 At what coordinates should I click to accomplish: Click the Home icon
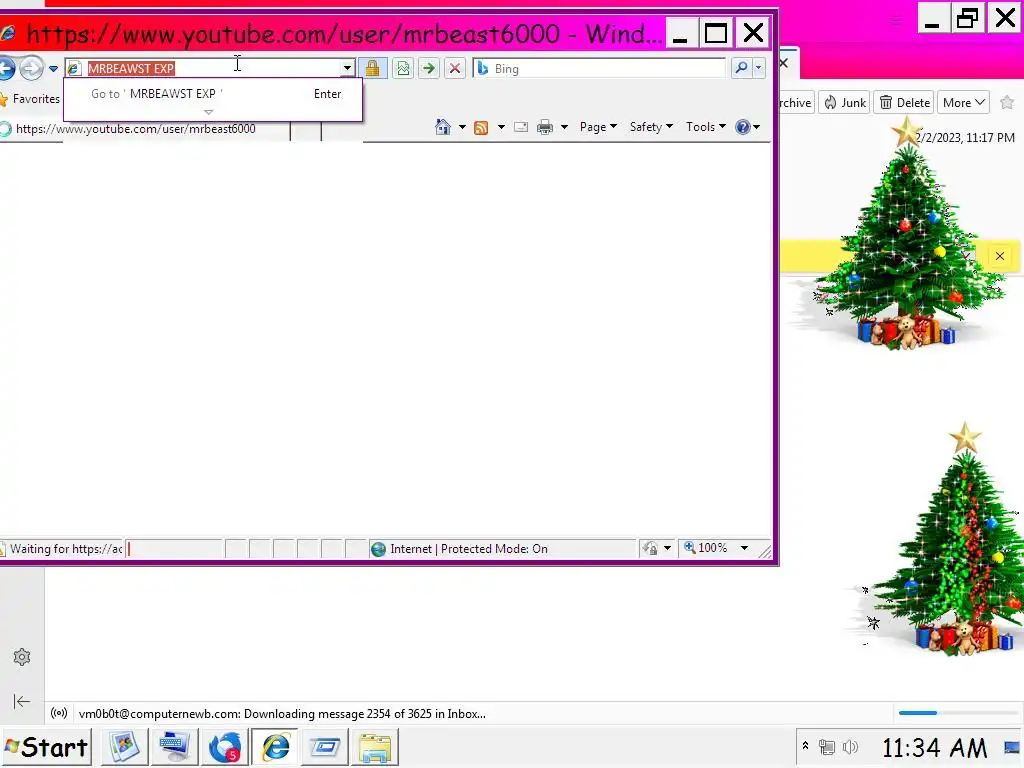(x=443, y=127)
